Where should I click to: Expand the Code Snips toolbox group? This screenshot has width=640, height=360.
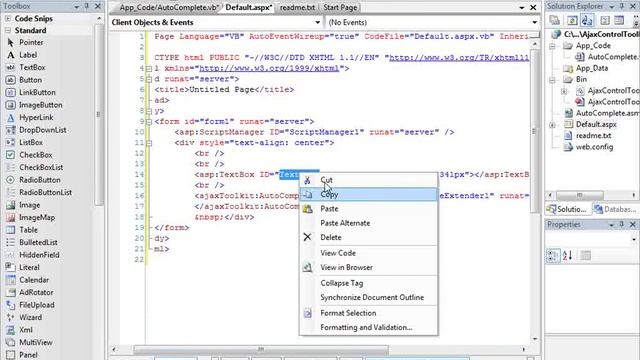pyautogui.click(x=8, y=19)
